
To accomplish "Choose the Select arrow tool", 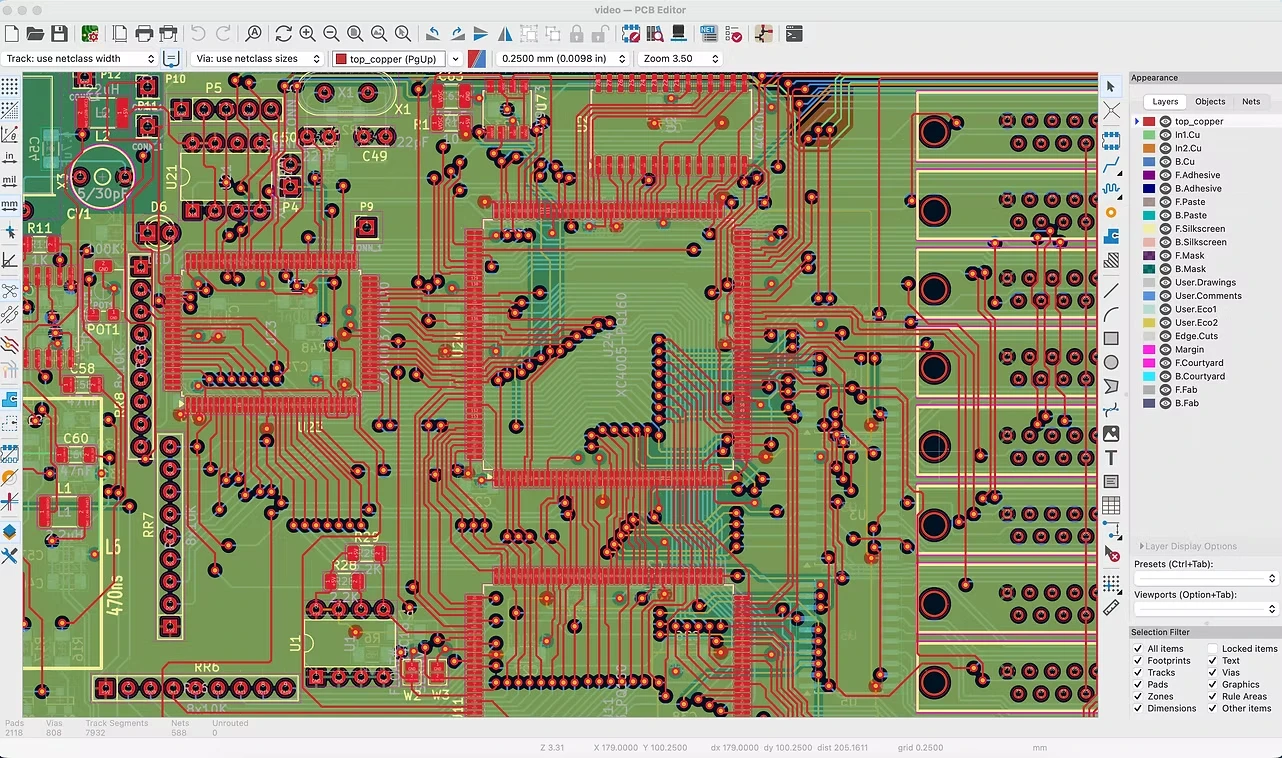I will coord(1111,87).
